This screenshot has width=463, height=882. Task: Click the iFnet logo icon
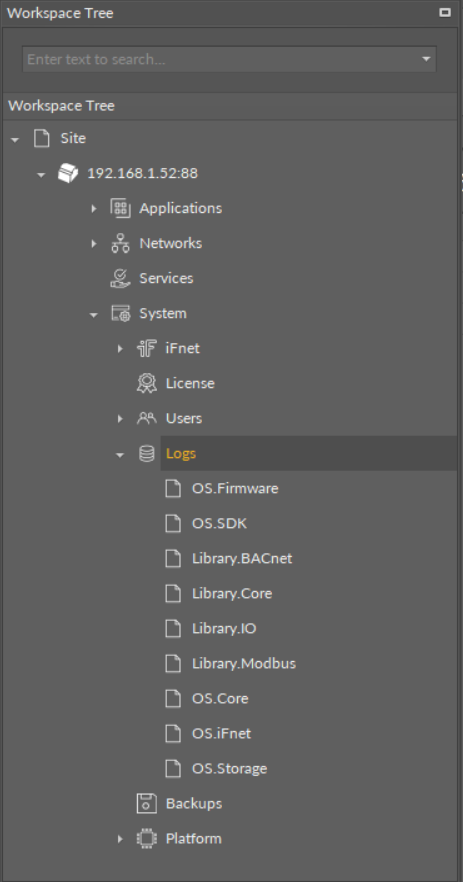tap(146, 348)
